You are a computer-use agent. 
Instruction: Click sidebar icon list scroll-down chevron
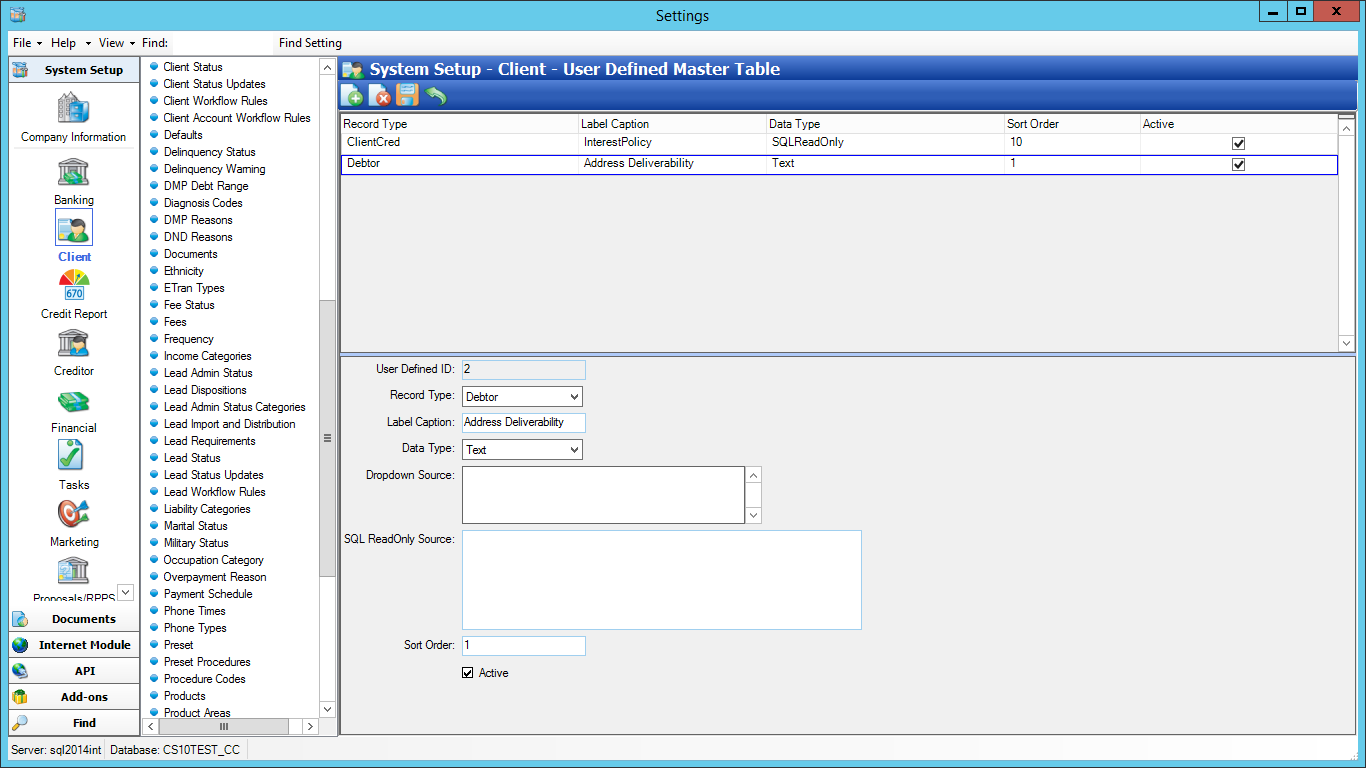coord(125,592)
